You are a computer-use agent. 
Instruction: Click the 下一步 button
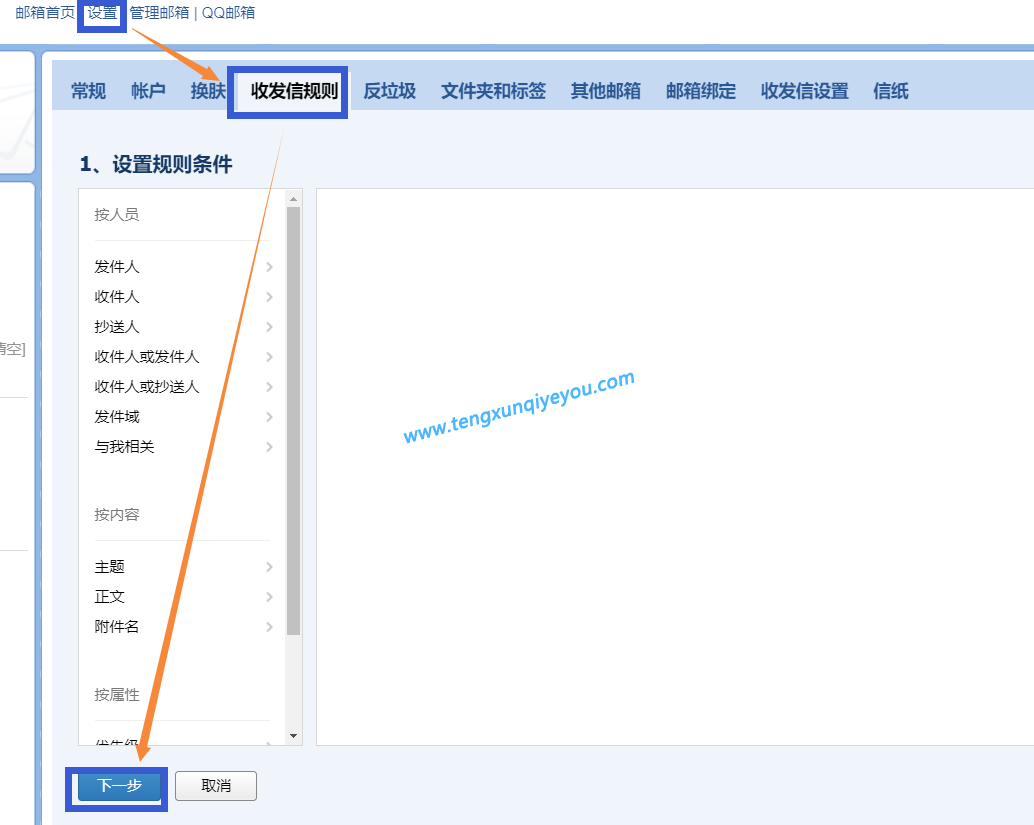click(x=119, y=786)
